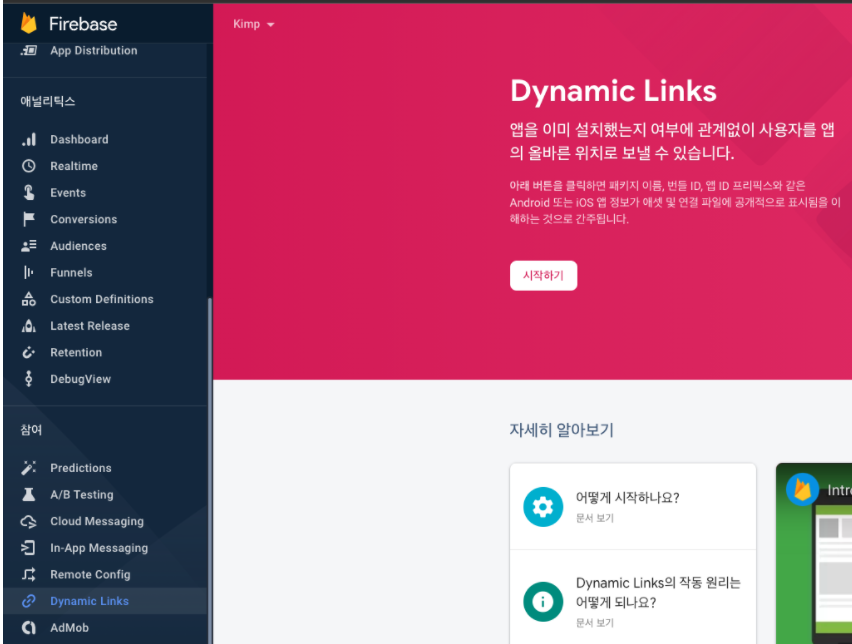Click the 자세히 알아보기 heading
852x644 pixels.
tap(561, 430)
